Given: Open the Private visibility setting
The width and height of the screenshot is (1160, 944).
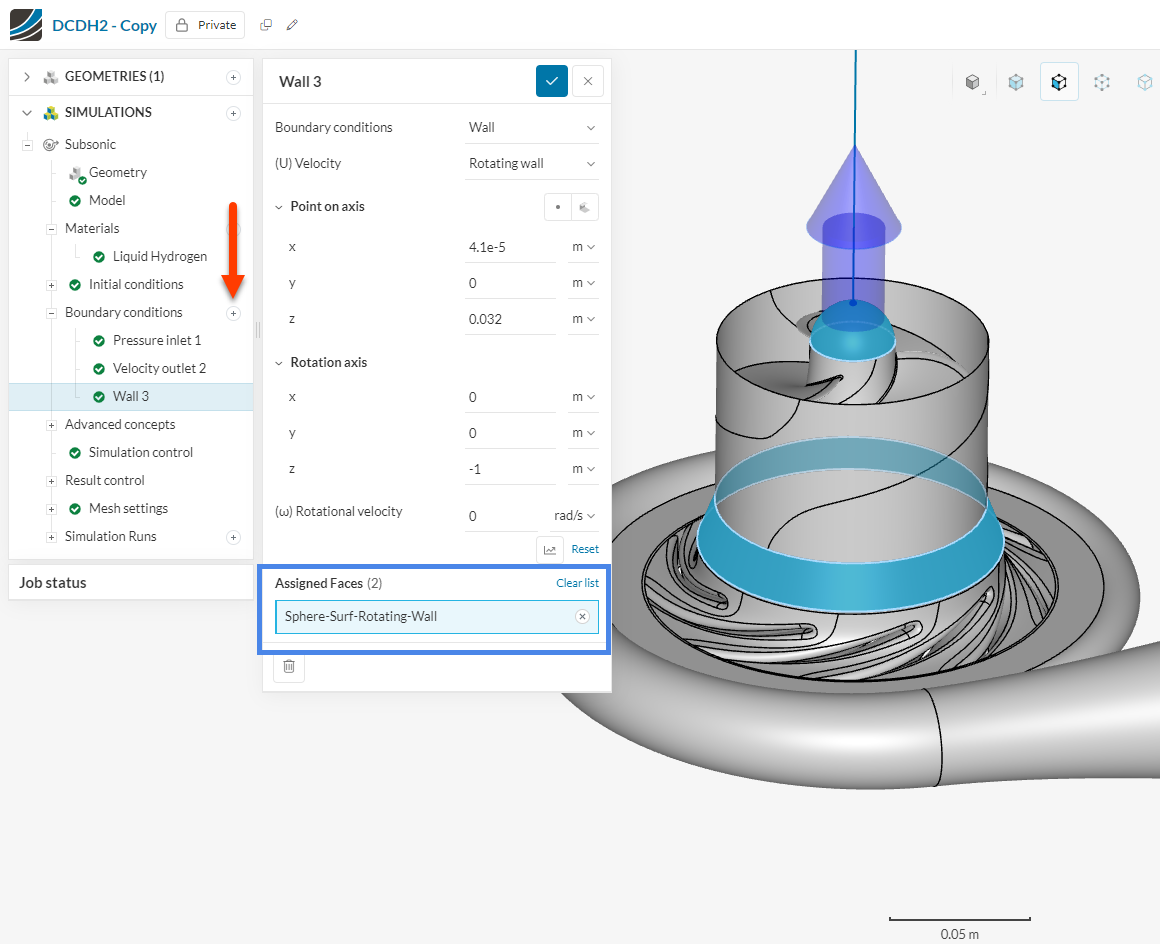Looking at the screenshot, I should pos(204,24).
